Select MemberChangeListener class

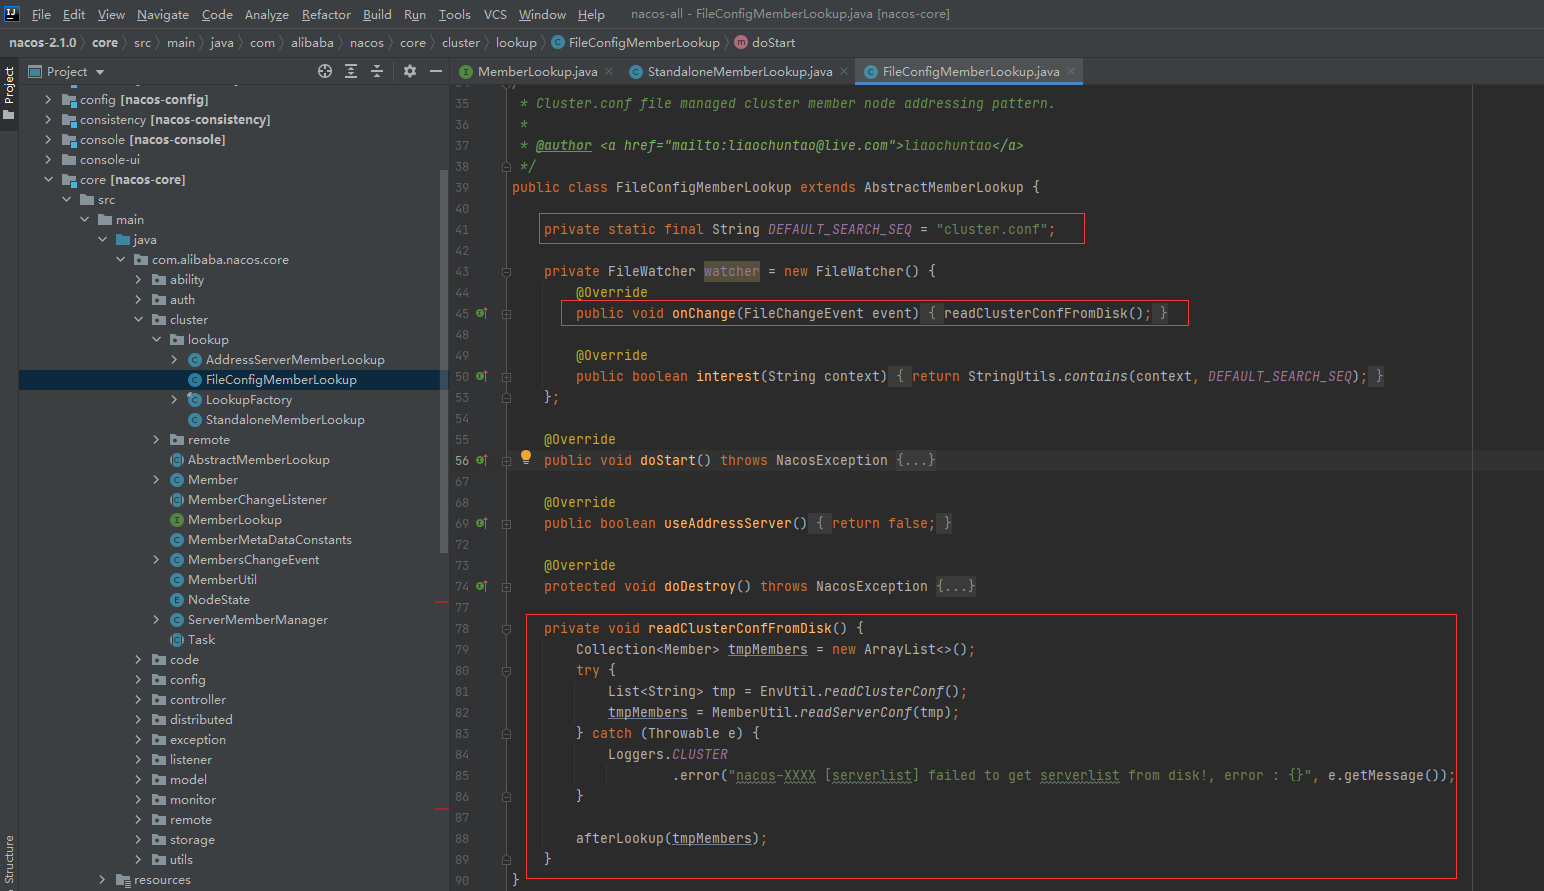[x=257, y=499]
